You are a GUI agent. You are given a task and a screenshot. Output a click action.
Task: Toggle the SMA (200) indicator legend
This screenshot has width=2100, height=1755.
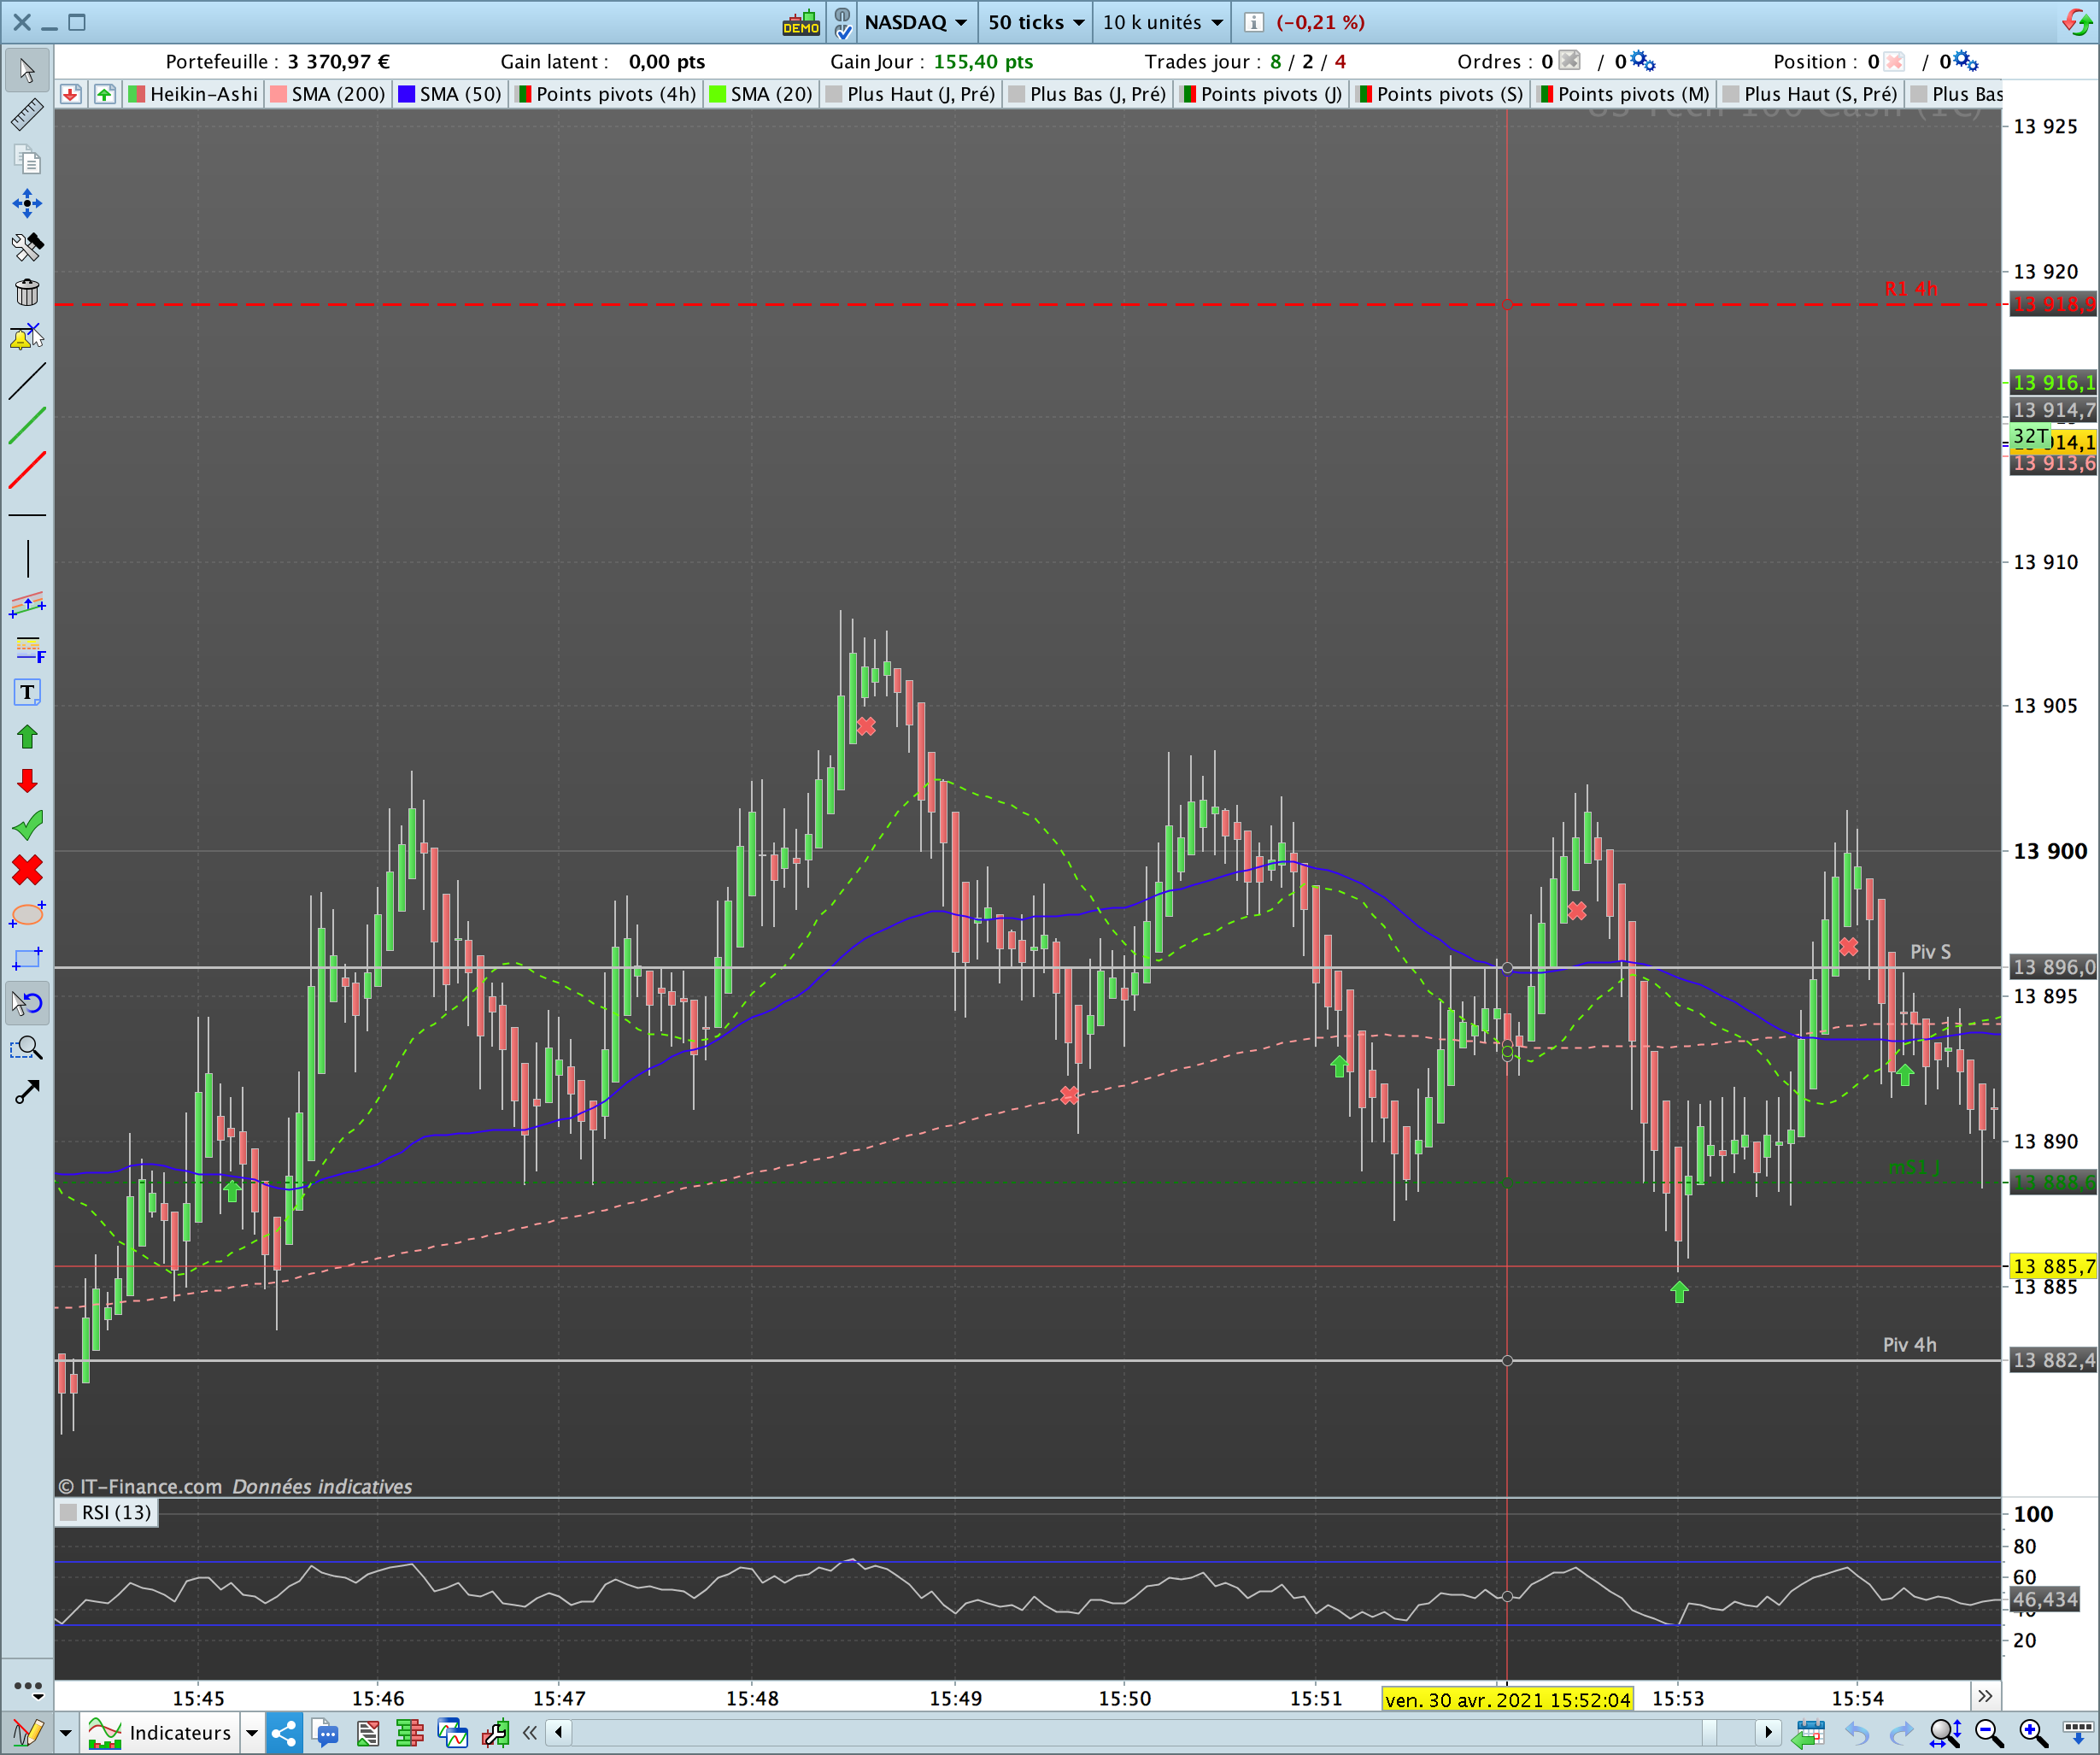pos(328,94)
